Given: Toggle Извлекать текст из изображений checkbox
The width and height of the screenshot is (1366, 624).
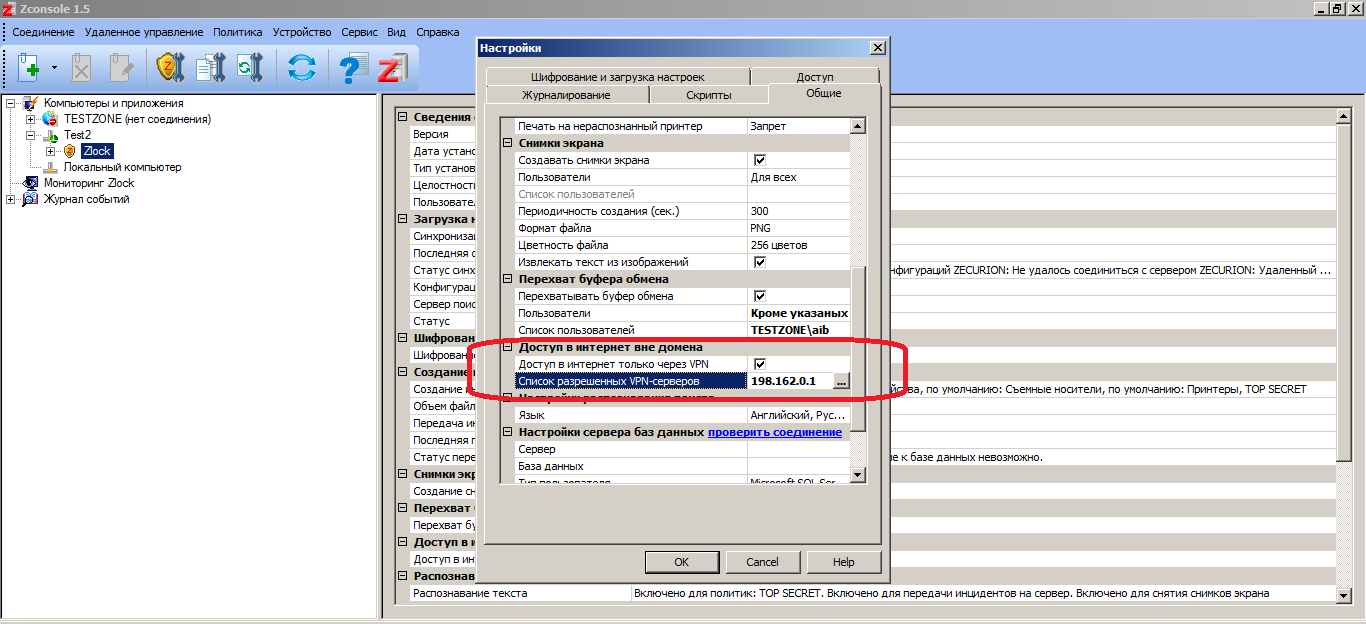Looking at the screenshot, I should coord(759,262).
